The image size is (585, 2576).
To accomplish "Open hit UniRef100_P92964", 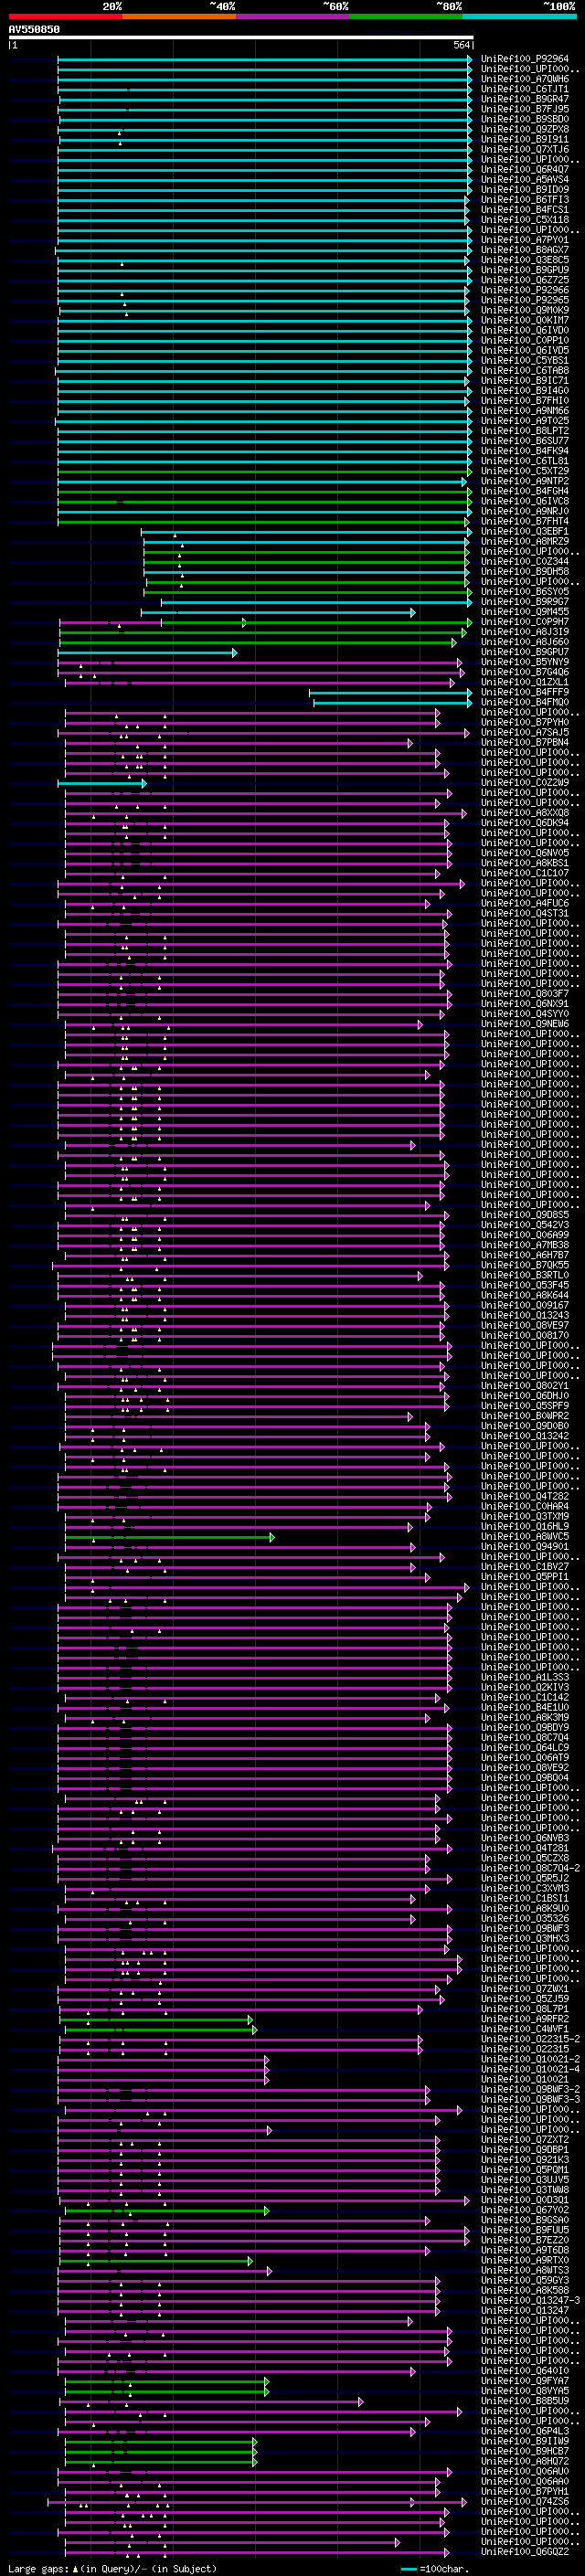I will (x=525, y=59).
